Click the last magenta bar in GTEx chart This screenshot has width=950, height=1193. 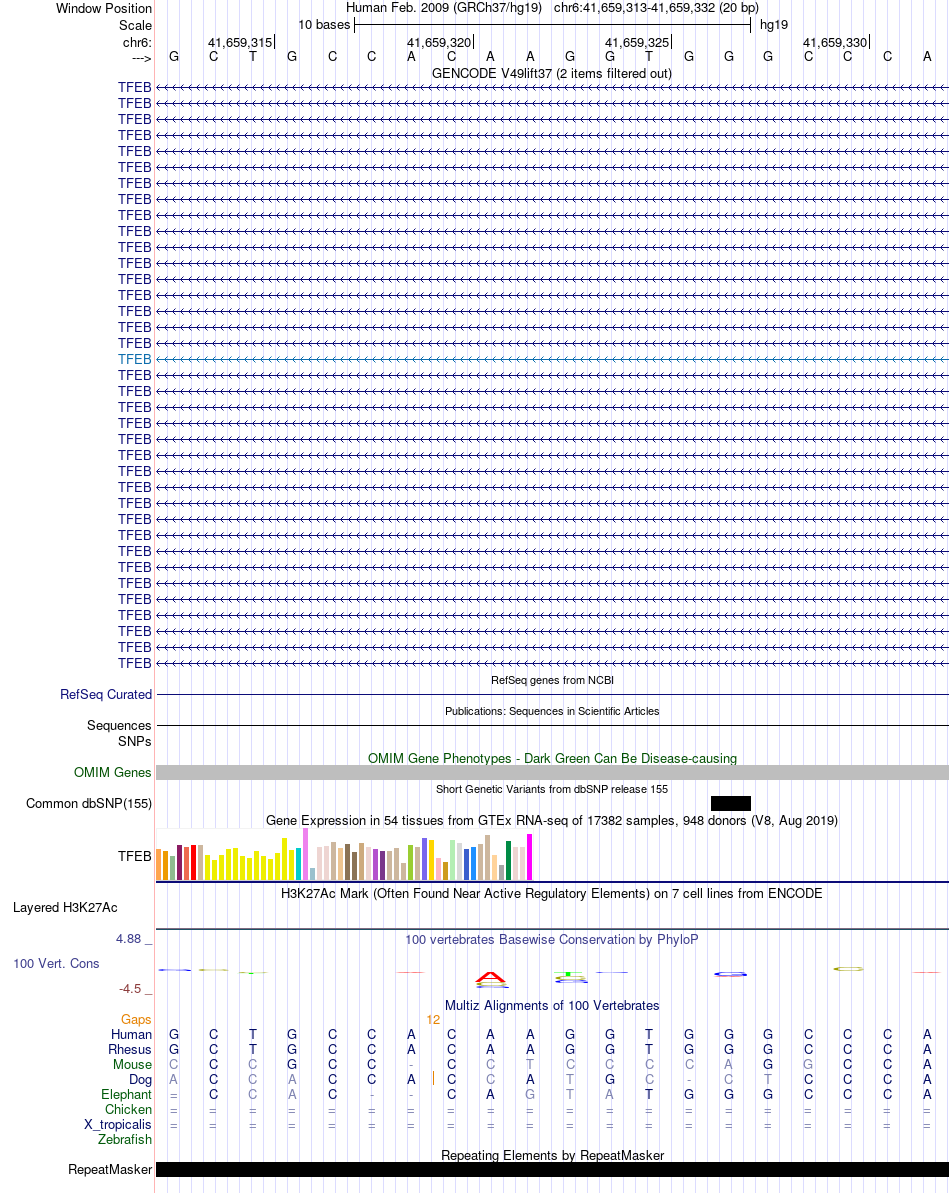529,857
